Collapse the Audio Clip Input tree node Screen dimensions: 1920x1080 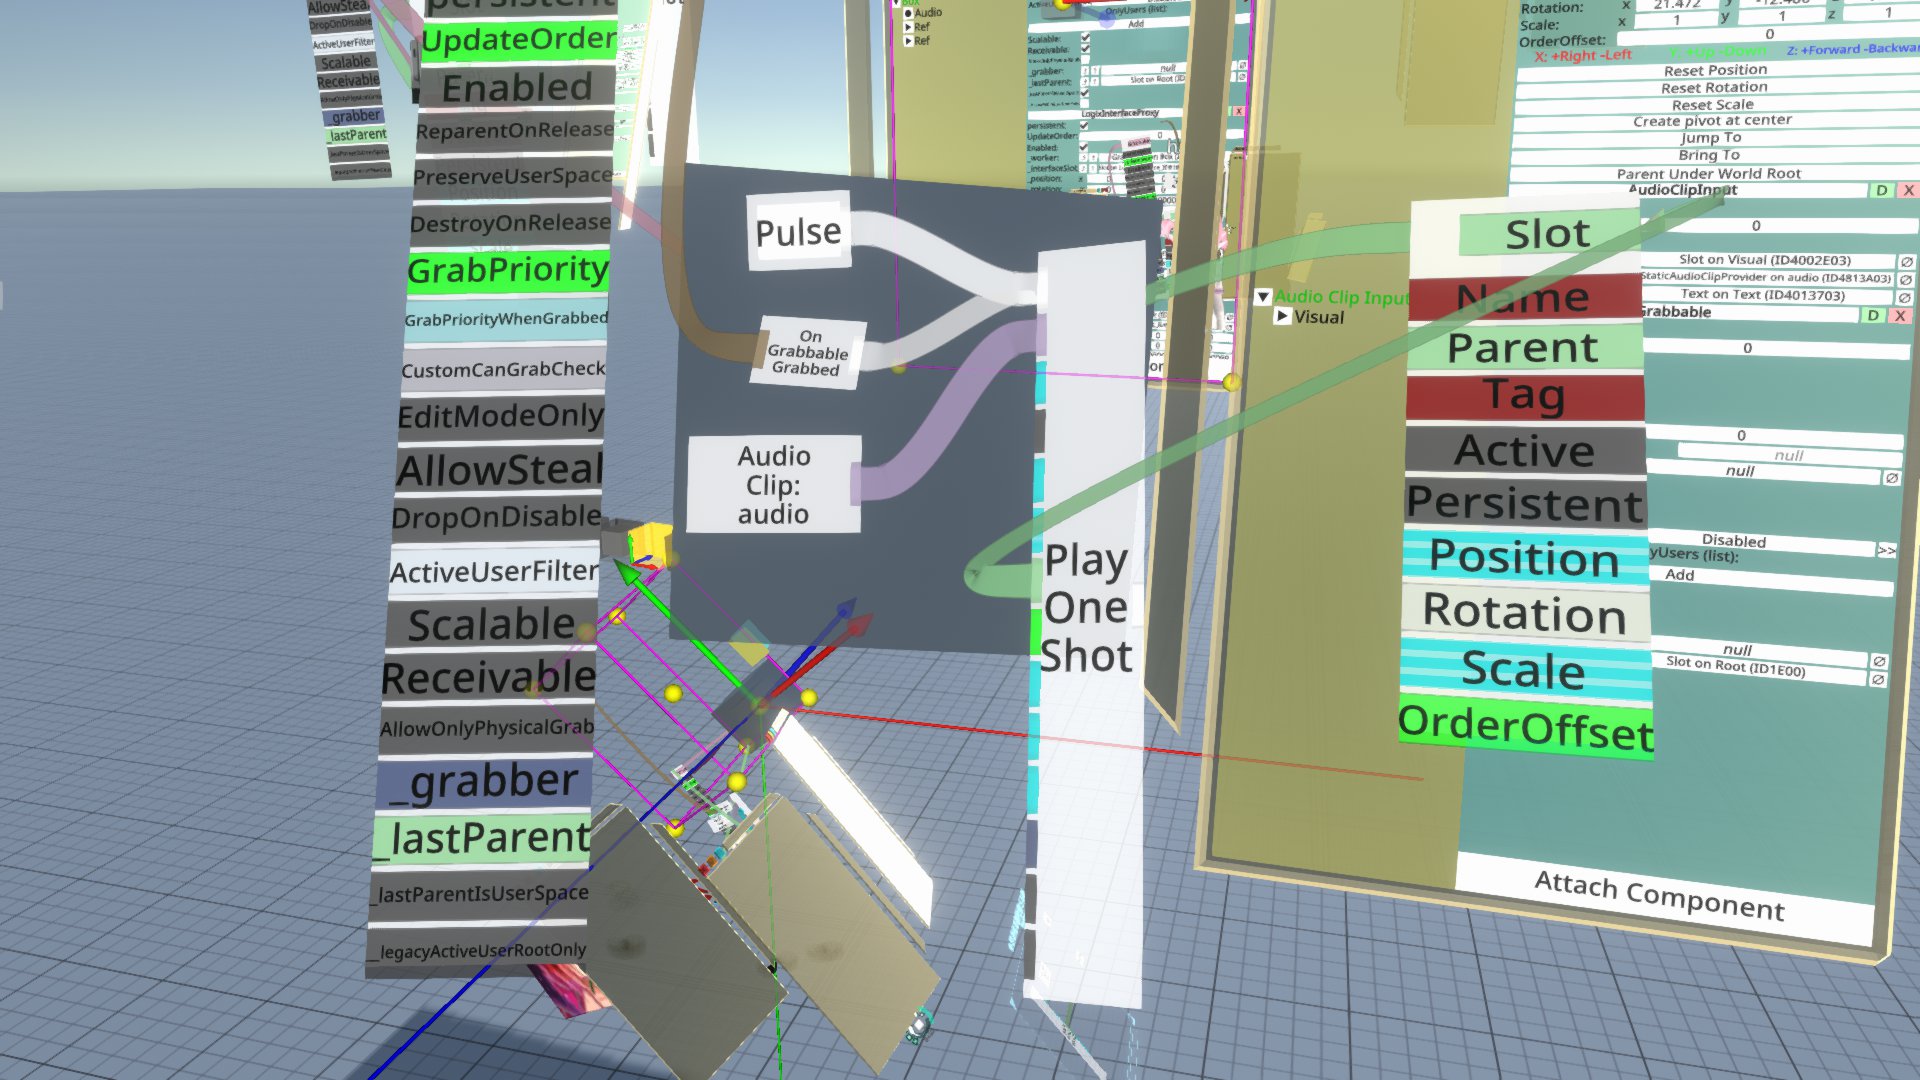1263,297
